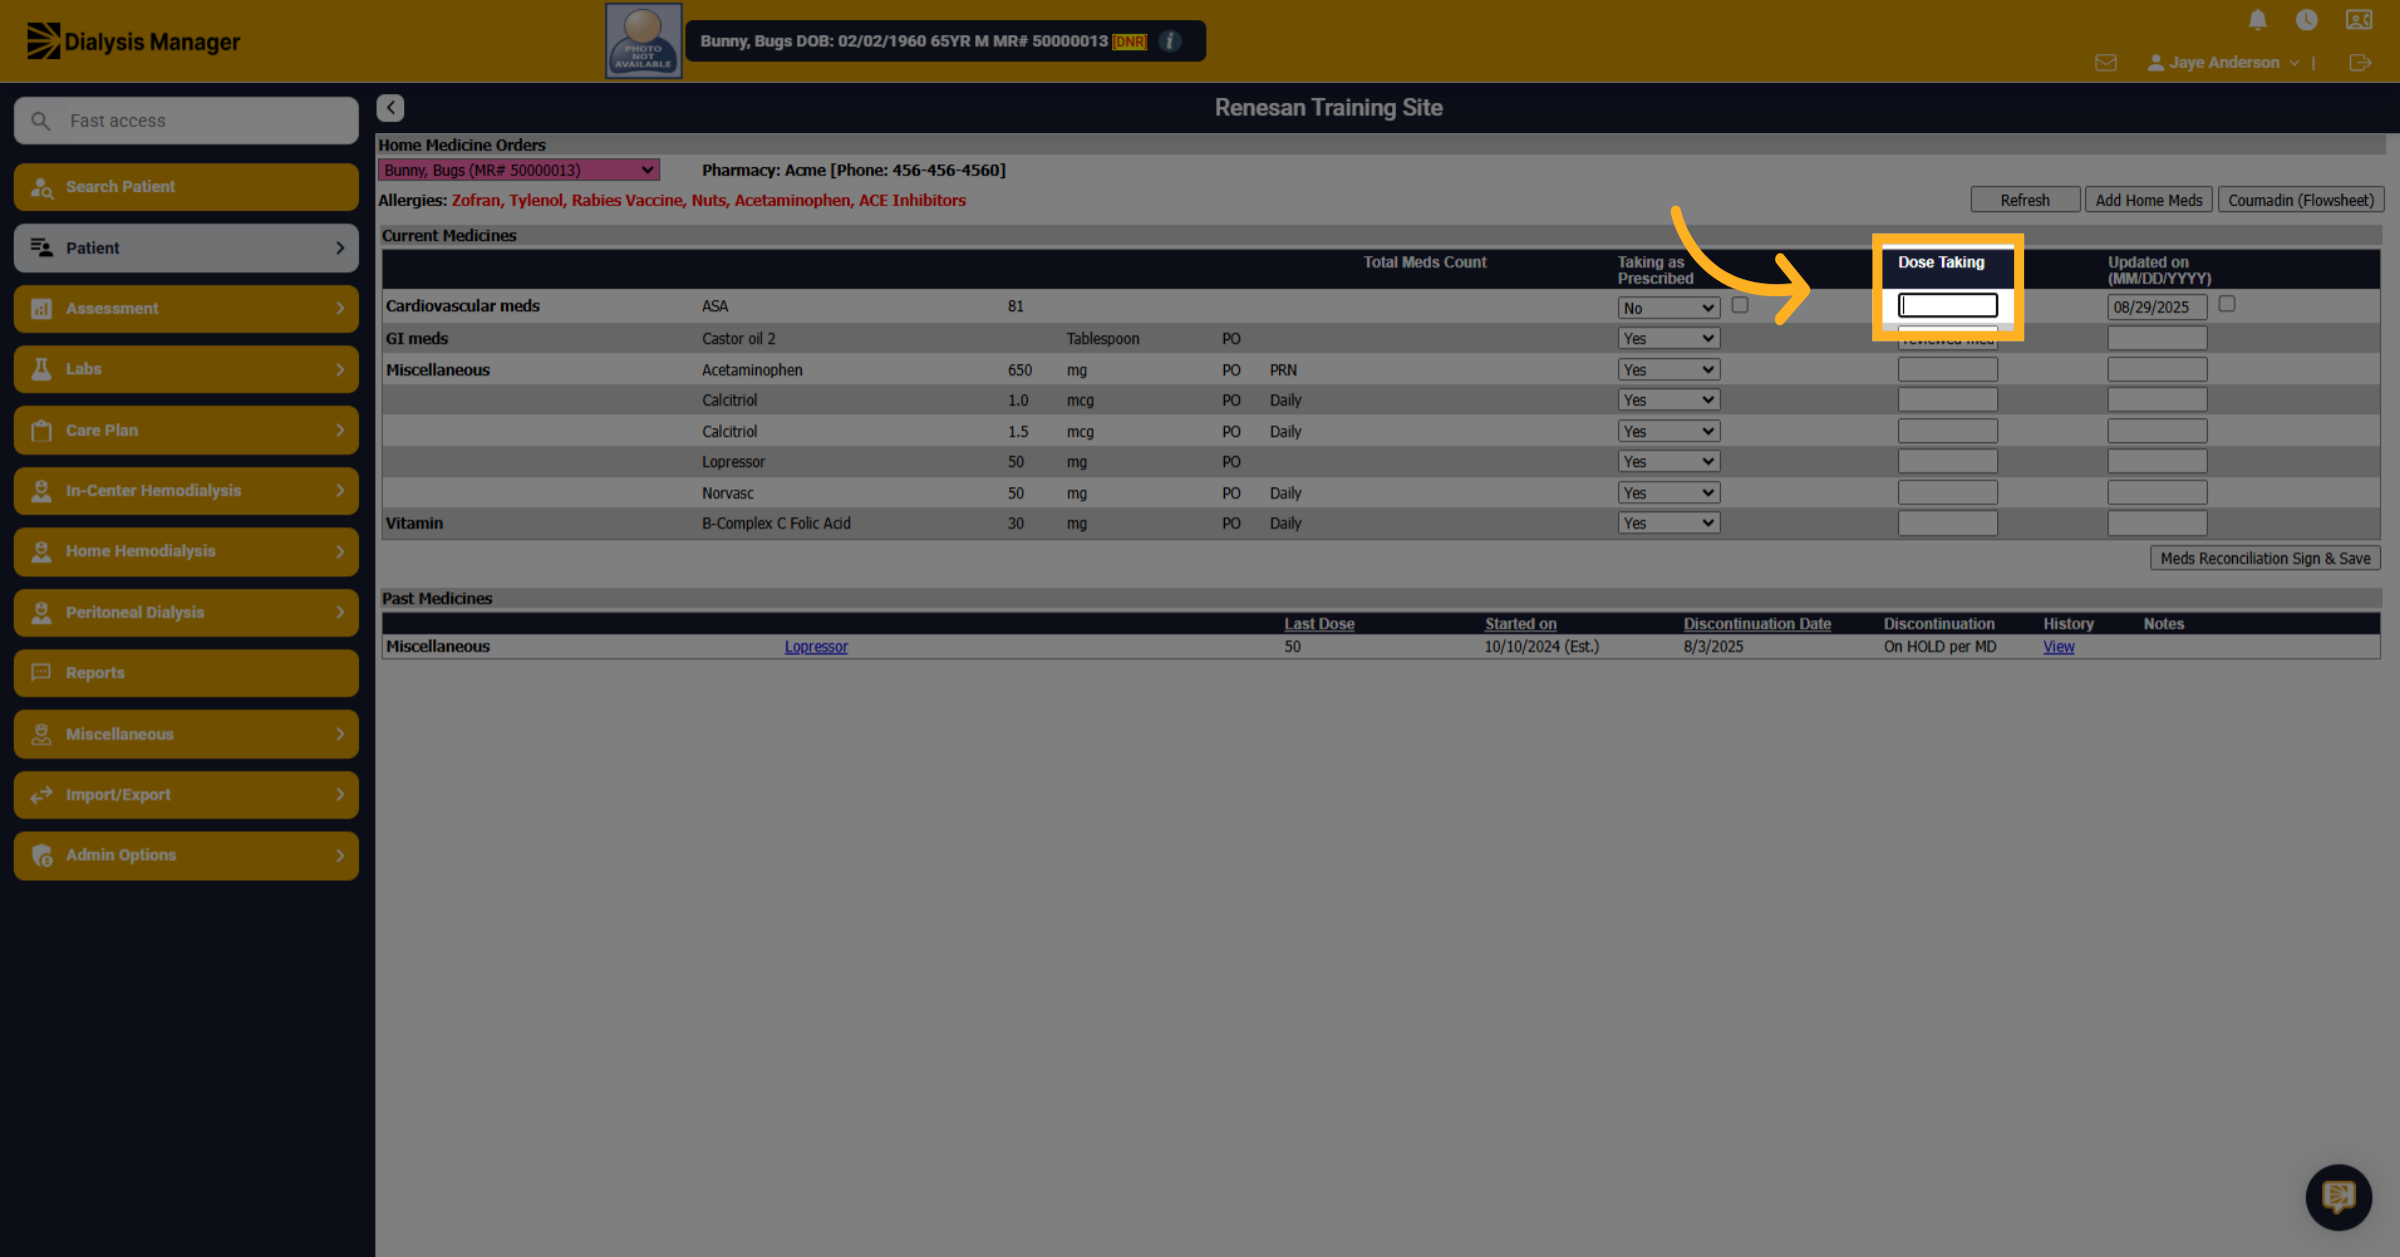Open Taking as Prescribed dropdown for B-Complex C Folic Acid
Screen dimensions: 2400x1257
coord(1668,523)
